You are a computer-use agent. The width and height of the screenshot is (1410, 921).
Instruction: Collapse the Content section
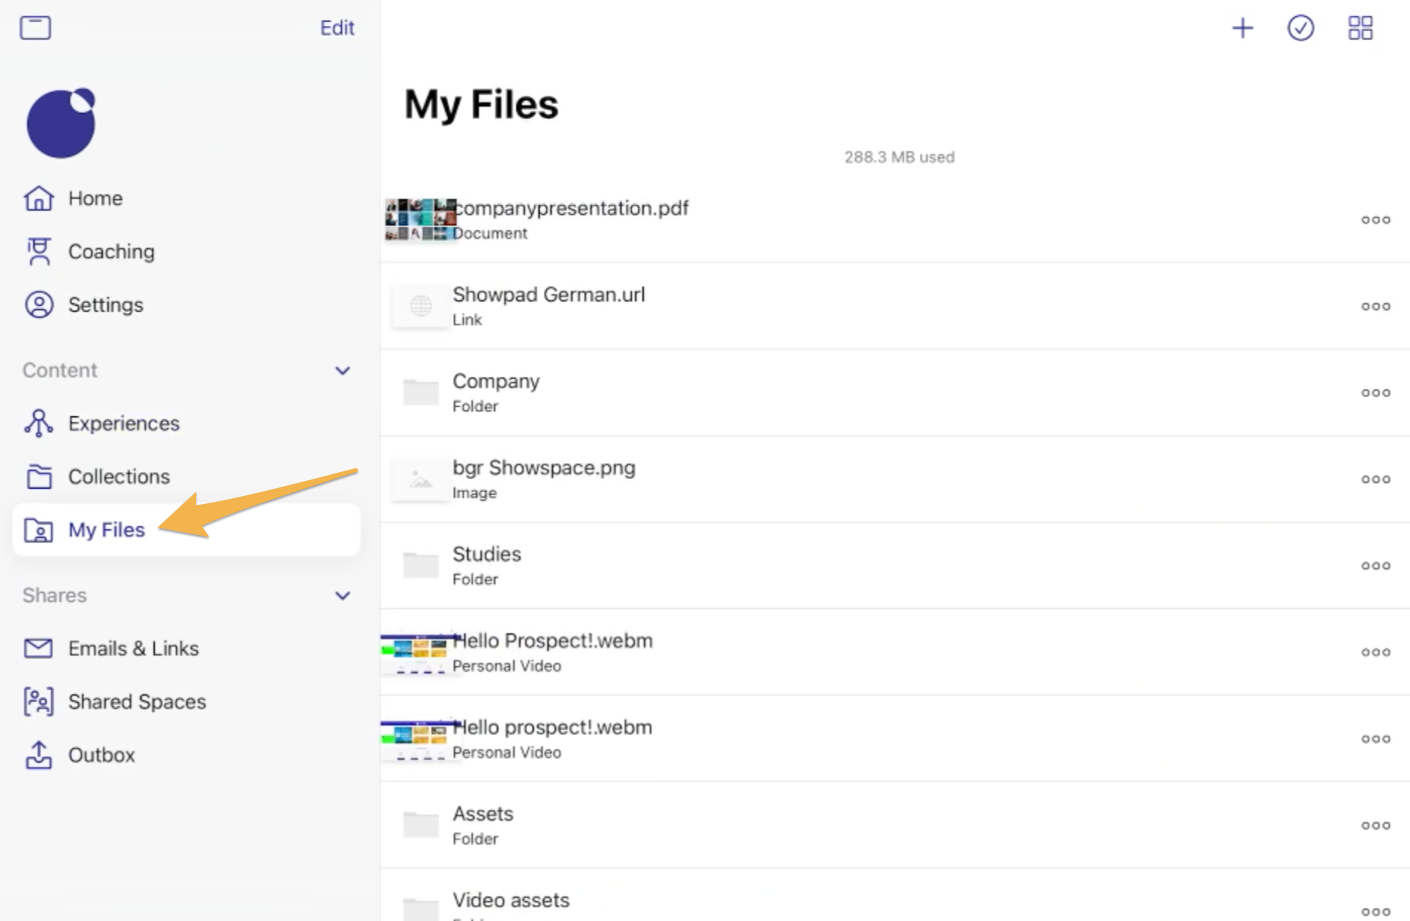[x=342, y=370]
